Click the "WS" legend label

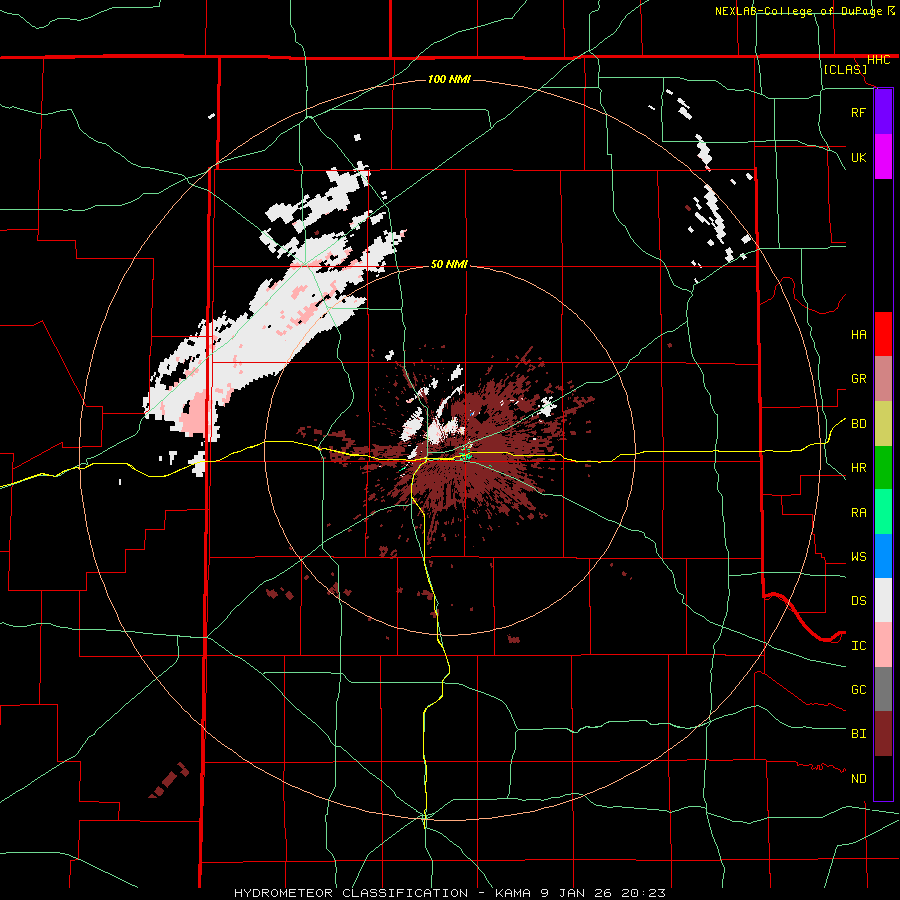(858, 557)
